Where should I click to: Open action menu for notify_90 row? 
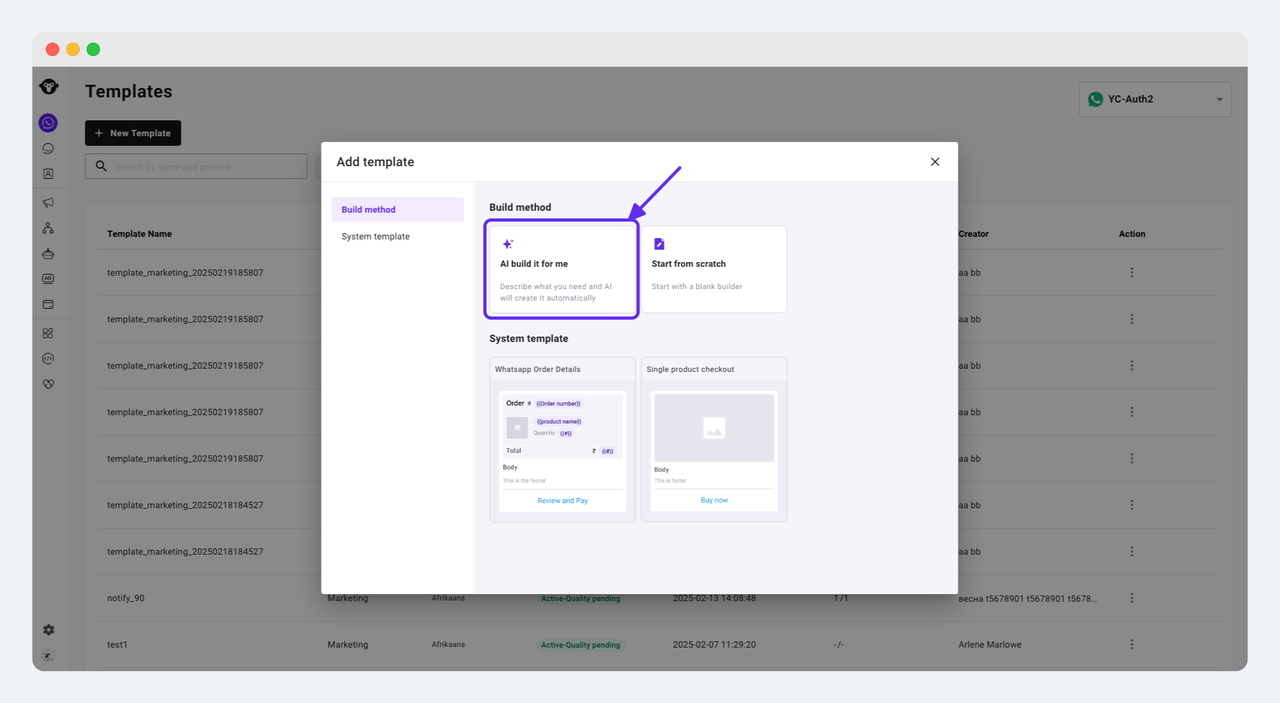[1132, 598]
